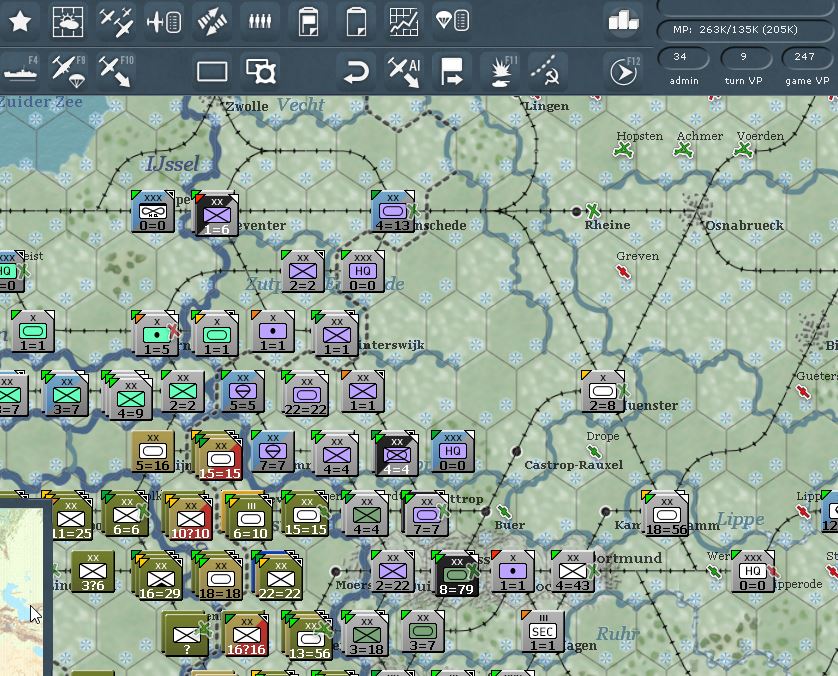The image size is (838, 676).
Task: Select the 16=29 infantry stack
Action: click(x=159, y=577)
